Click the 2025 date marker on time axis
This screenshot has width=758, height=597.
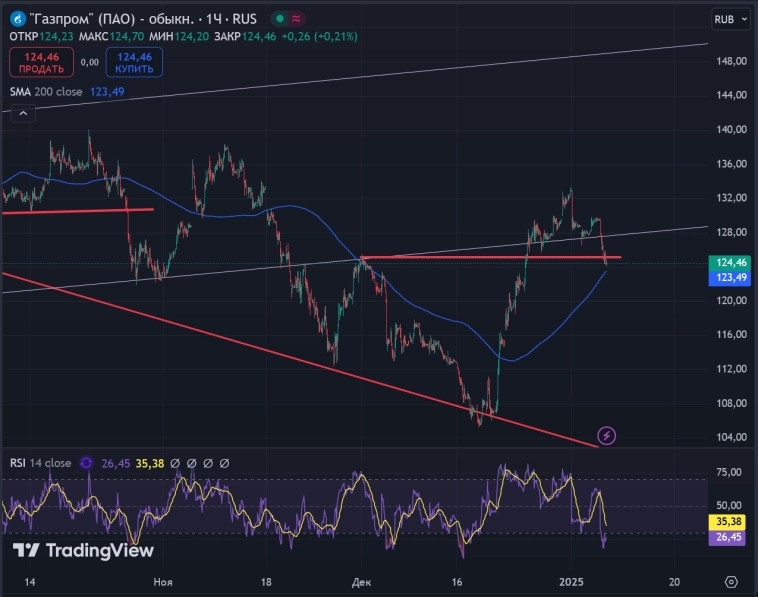[571, 581]
